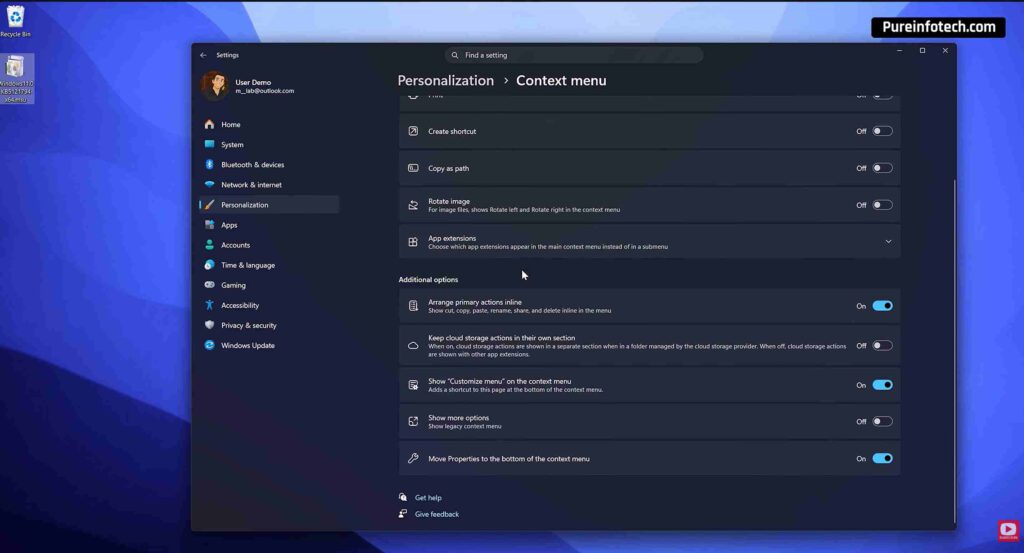Click the Time & language globe icon
Viewport: 1024px width, 553px height.
(x=209, y=265)
